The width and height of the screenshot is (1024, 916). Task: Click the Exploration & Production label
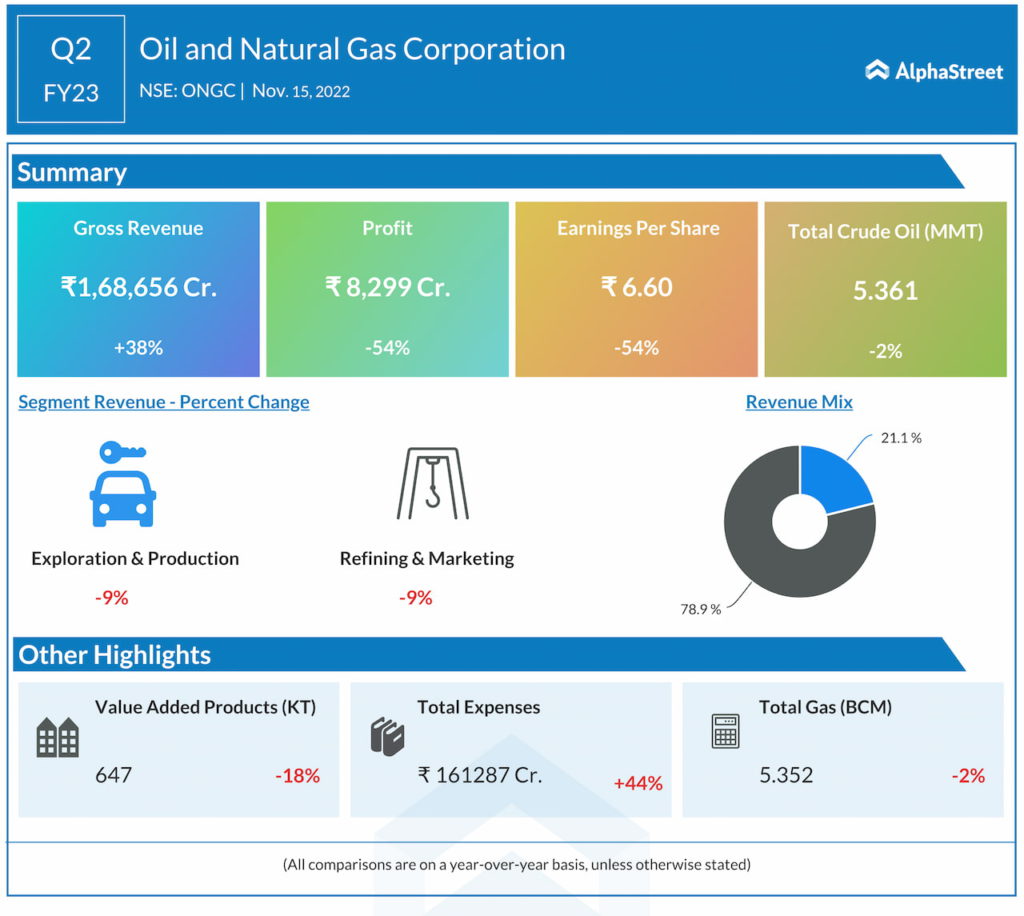135,559
